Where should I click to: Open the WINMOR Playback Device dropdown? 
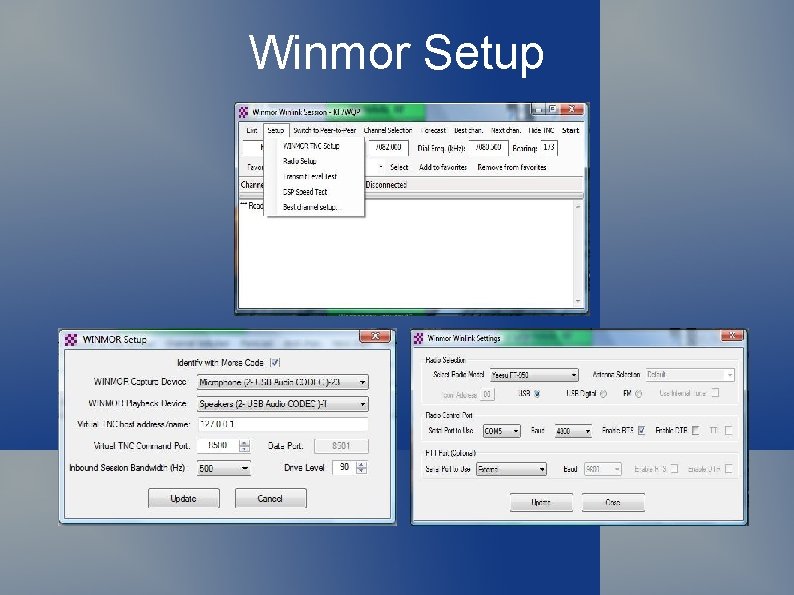363,404
